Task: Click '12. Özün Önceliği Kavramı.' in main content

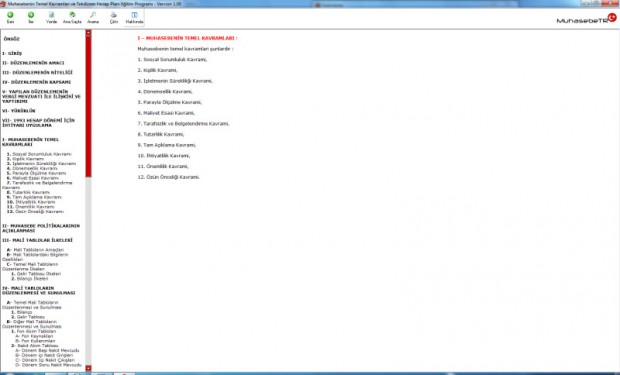Action: pyautogui.click(x=168, y=177)
